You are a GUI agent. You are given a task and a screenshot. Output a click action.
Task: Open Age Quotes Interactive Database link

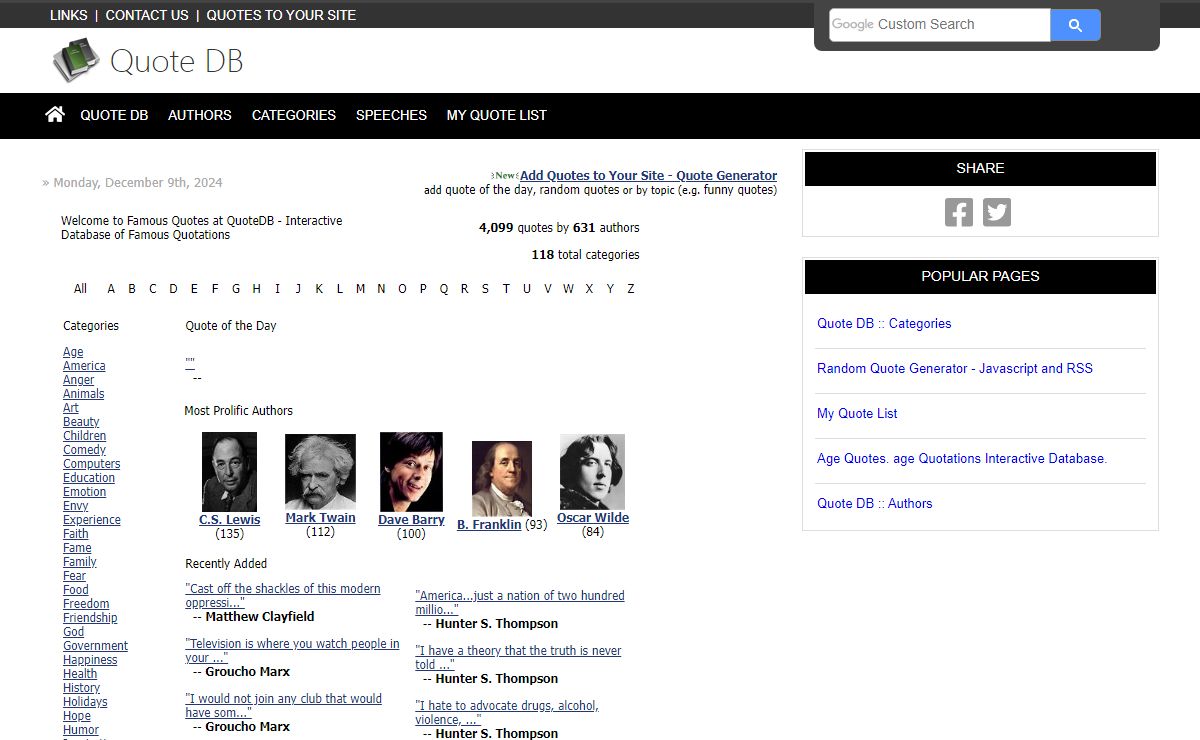pos(962,458)
